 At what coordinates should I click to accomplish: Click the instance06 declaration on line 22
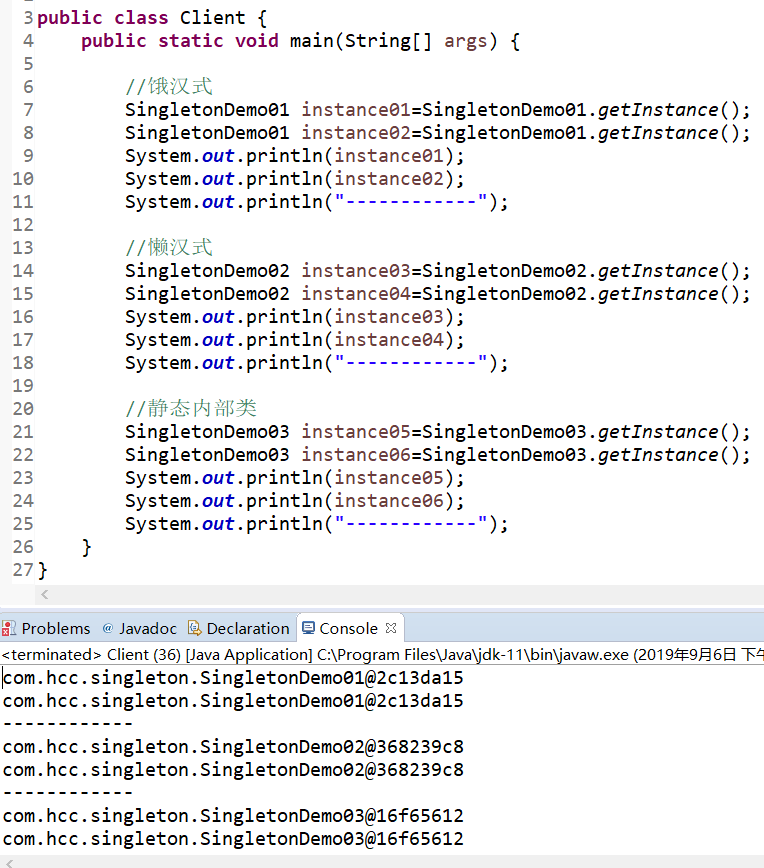click(437, 455)
